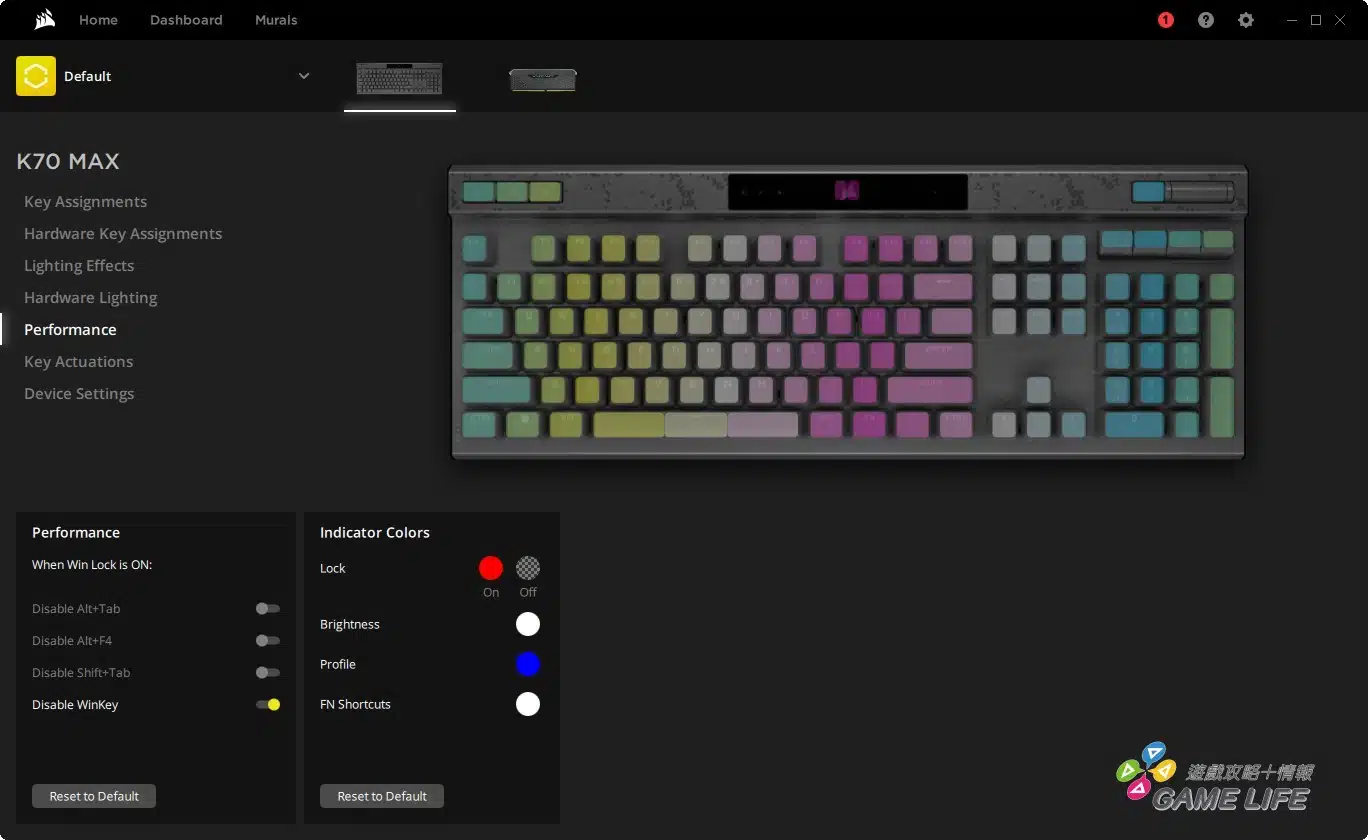Go to Murals in top menu
The image size is (1368, 840).
pos(276,20)
